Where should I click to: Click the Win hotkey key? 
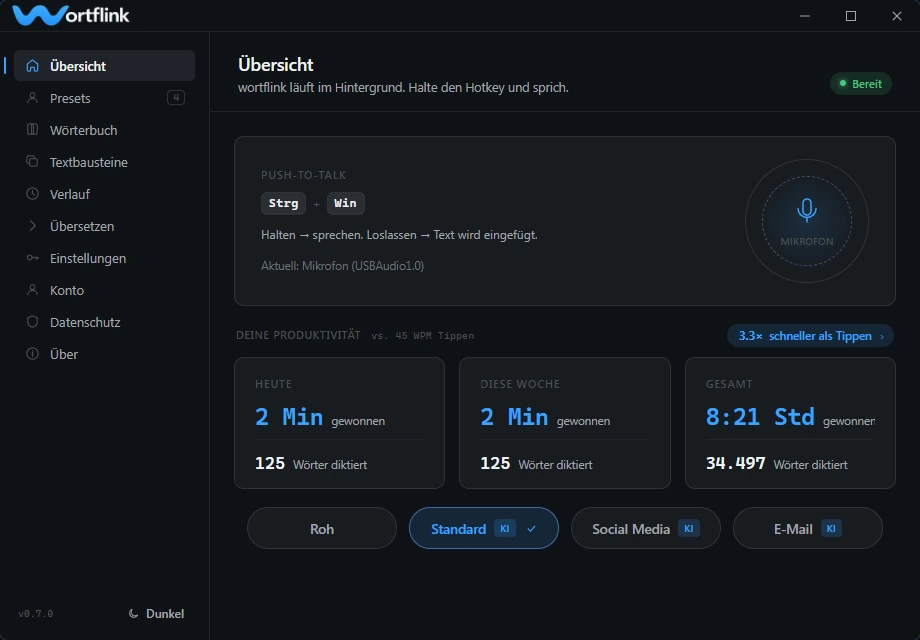[x=346, y=203]
